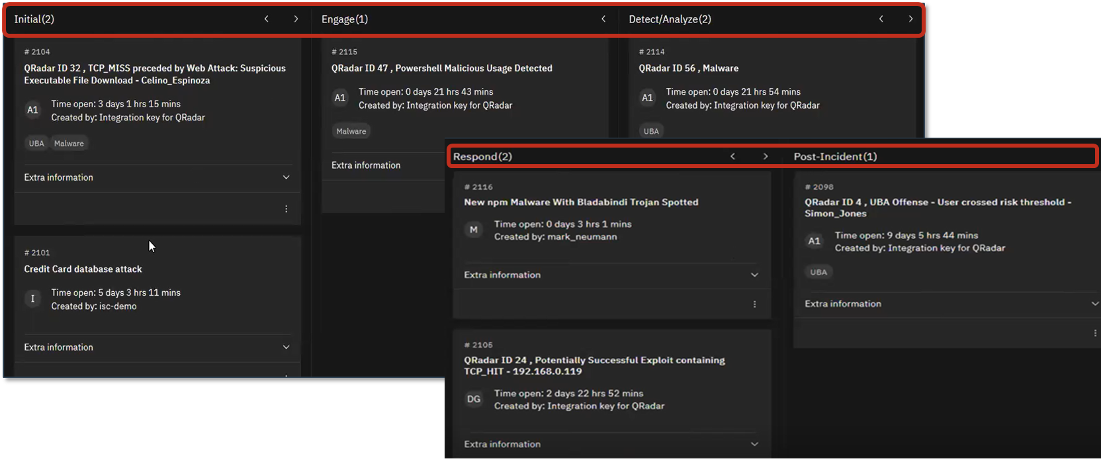
Task: Click left arrow in Respond column header
Action: click(732, 157)
